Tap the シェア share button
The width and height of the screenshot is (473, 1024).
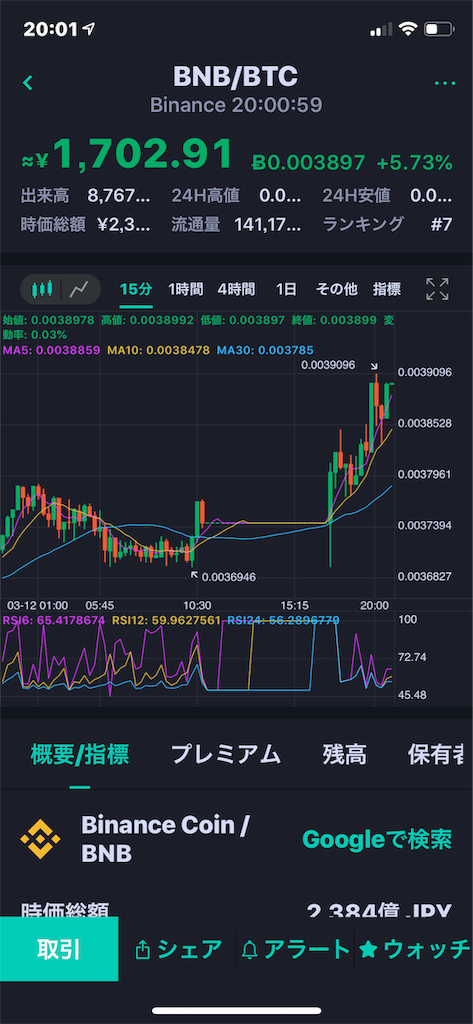click(x=178, y=949)
